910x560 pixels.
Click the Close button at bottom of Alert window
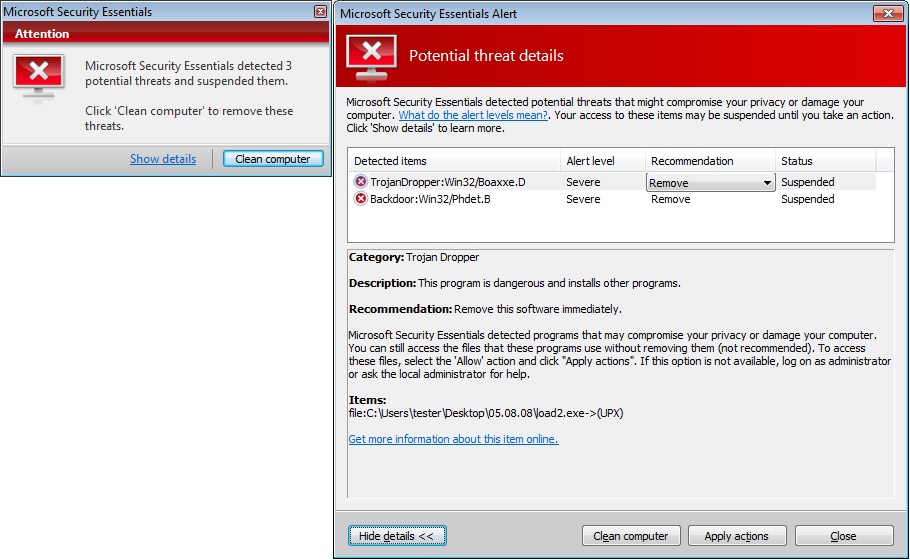pos(843,536)
